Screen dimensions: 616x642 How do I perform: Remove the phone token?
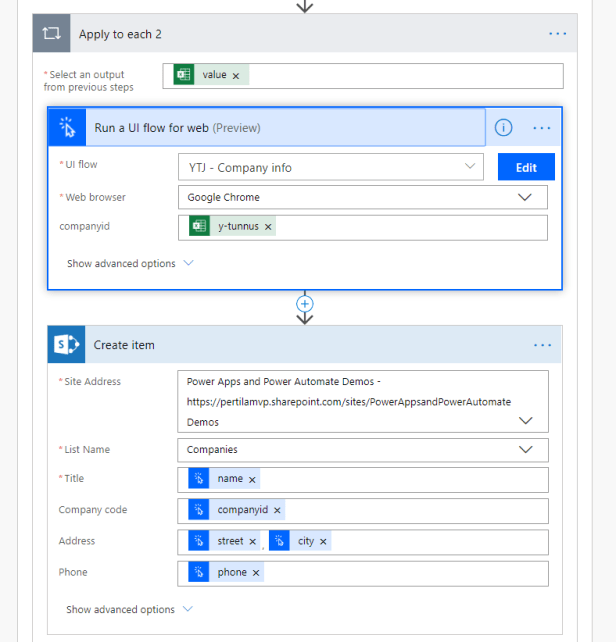pos(256,573)
